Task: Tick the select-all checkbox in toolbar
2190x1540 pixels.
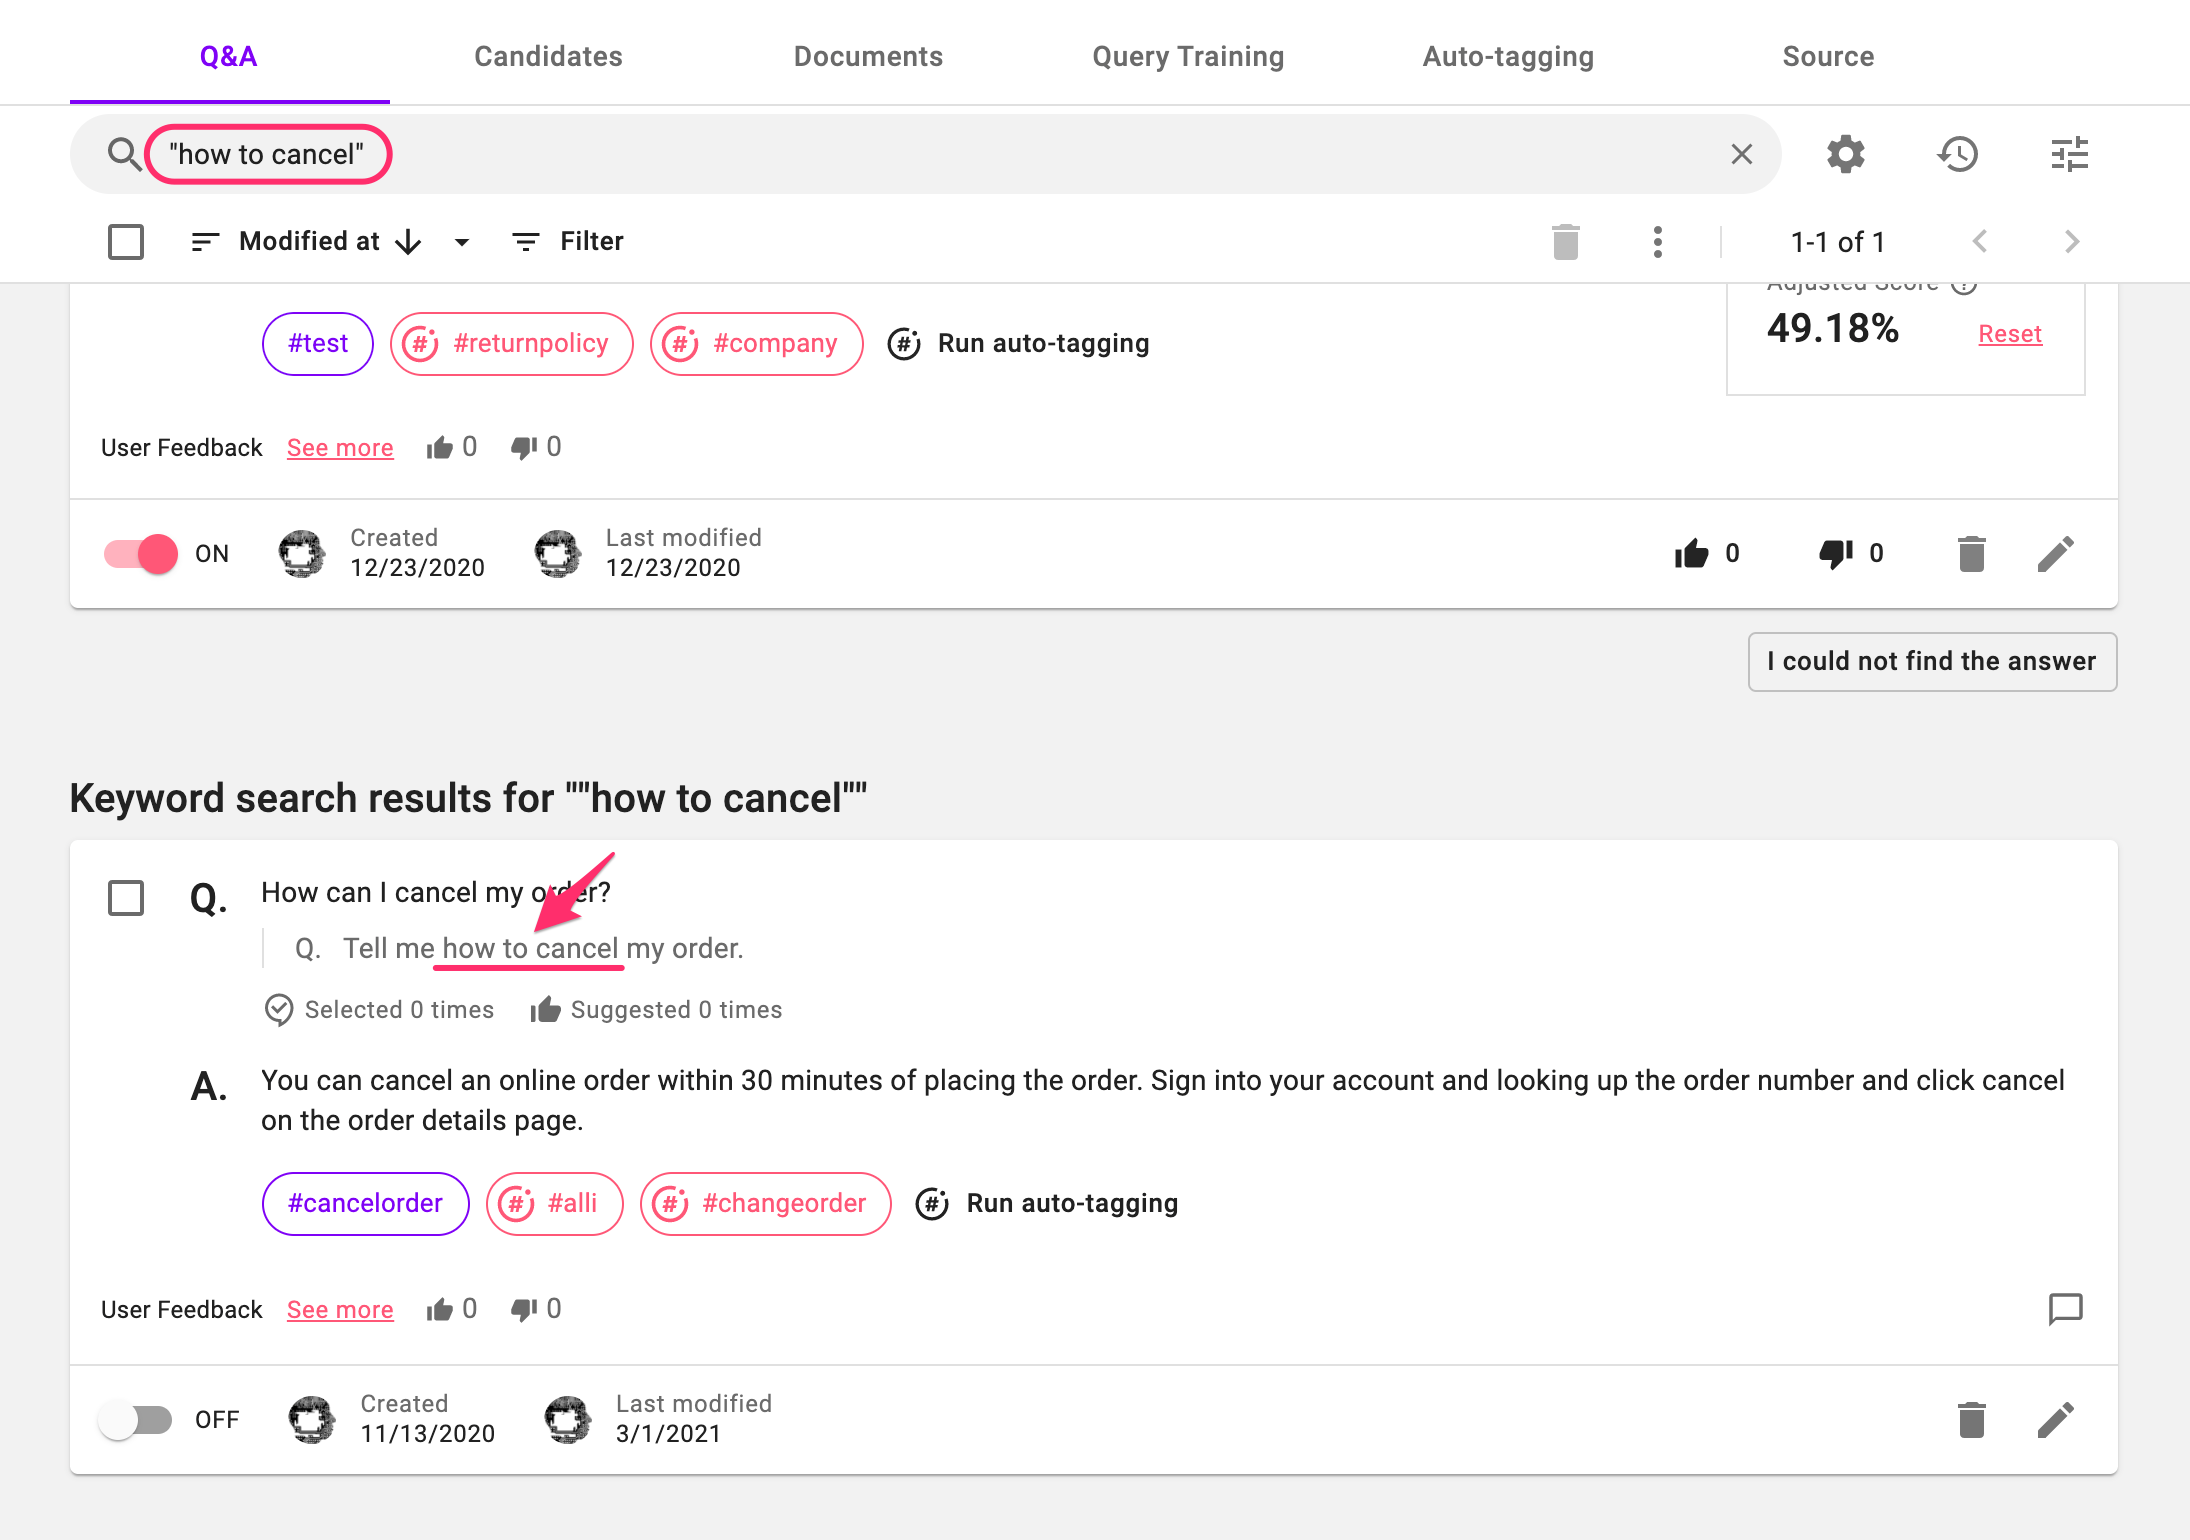Action: tap(126, 242)
